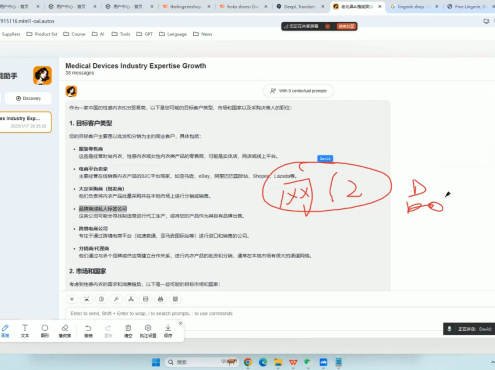Switch to the 'shelingerieshop' browser tab
495x370 pixels.
185,6
